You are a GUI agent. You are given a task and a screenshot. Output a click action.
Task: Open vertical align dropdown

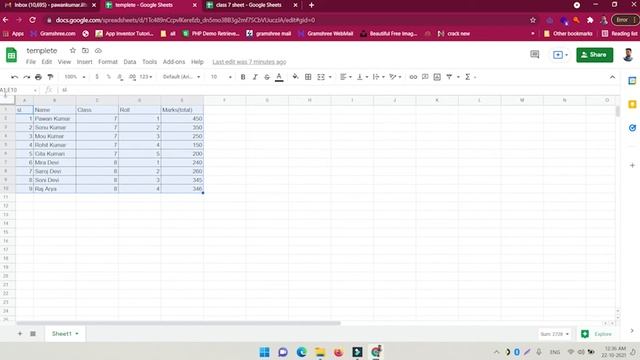pos(362,77)
